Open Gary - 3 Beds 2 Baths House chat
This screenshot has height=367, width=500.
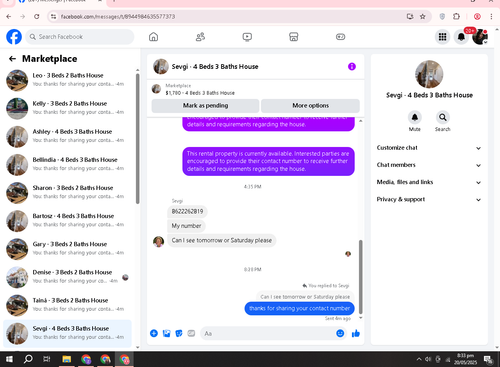pos(67,249)
